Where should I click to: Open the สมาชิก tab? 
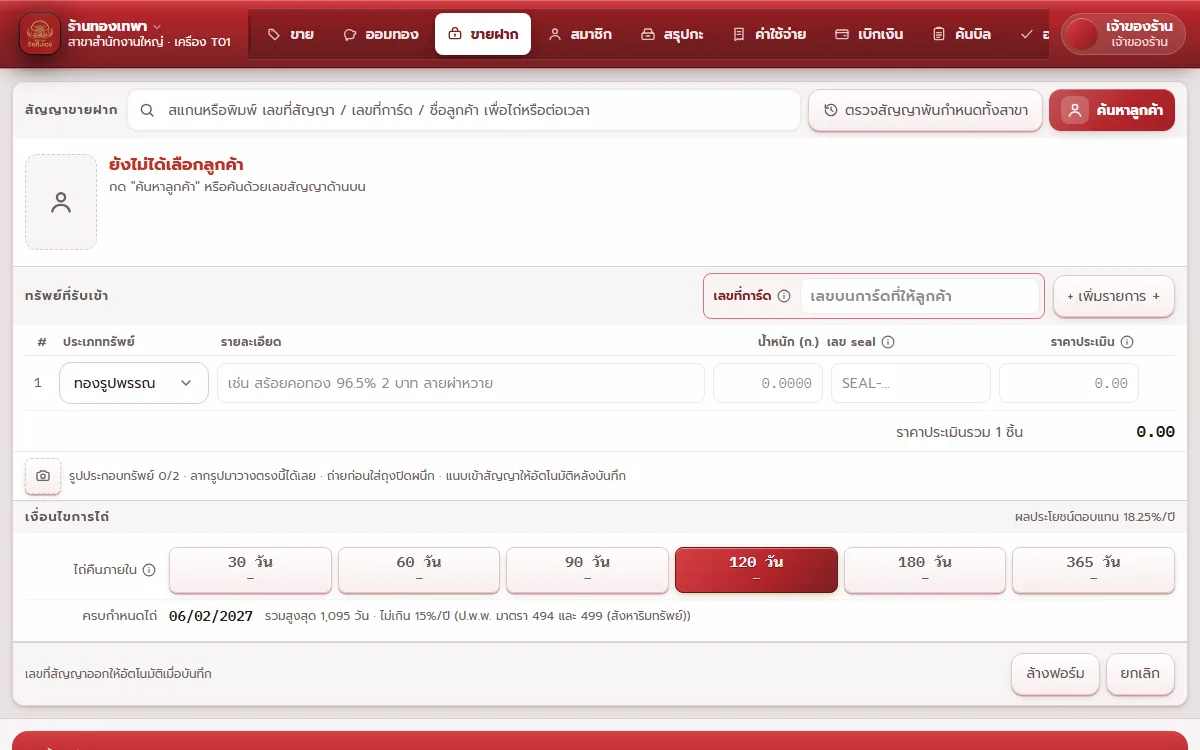[580, 34]
